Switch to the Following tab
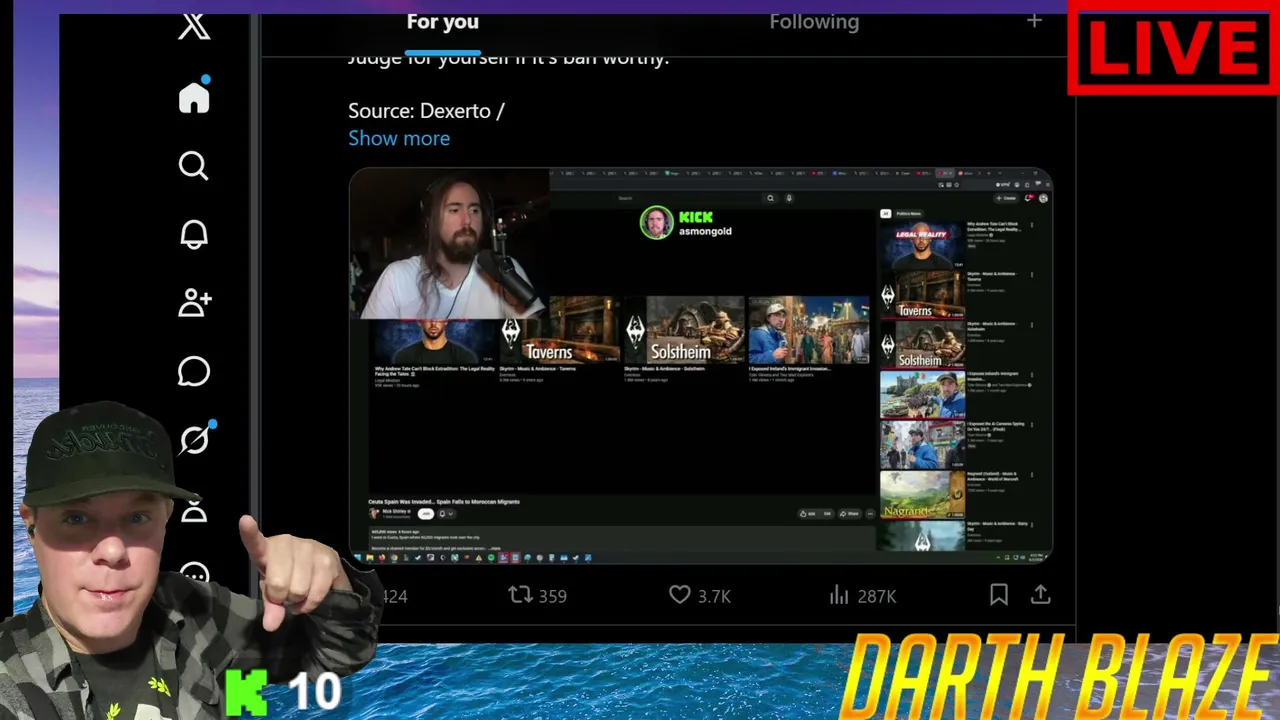The height and width of the screenshot is (720, 1280). (x=814, y=22)
